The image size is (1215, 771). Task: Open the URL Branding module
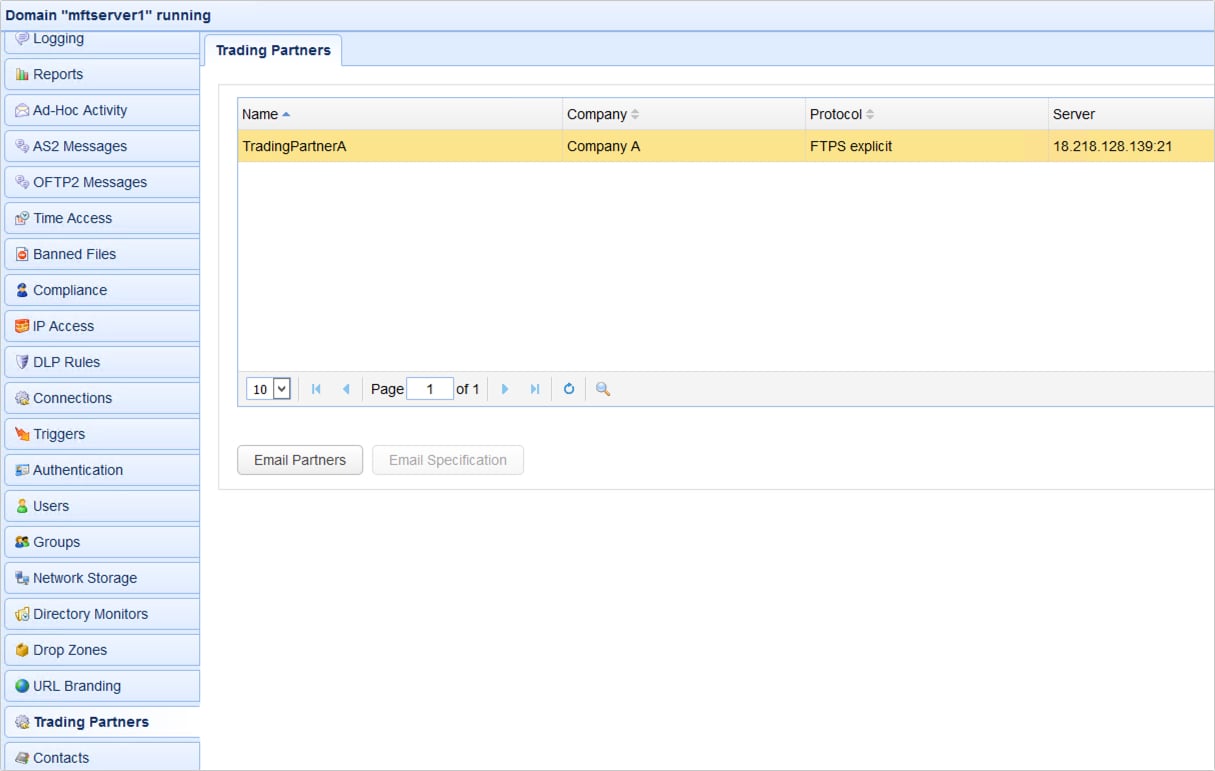pyautogui.click(x=77, y=686)
